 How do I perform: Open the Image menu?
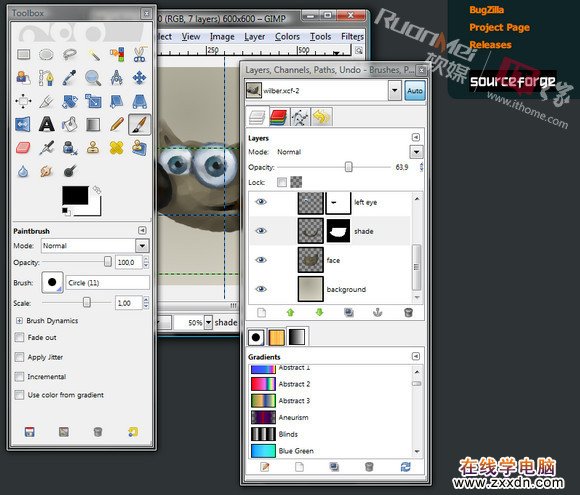point(222,37)
